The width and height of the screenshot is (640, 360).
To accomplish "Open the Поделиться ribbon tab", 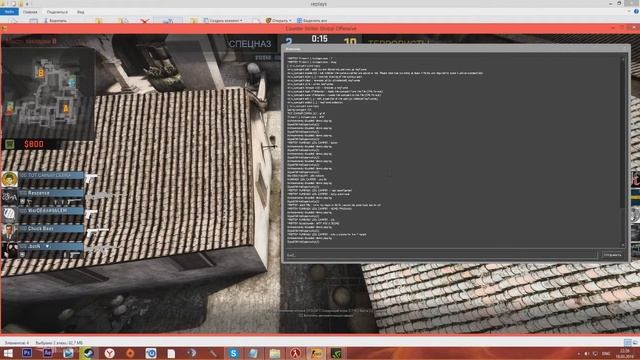I will click(57, 12).
